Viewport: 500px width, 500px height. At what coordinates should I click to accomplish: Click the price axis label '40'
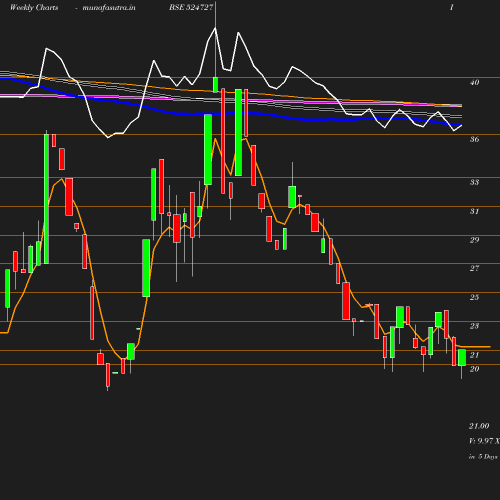pyautogui.click(x=474, y=82)
